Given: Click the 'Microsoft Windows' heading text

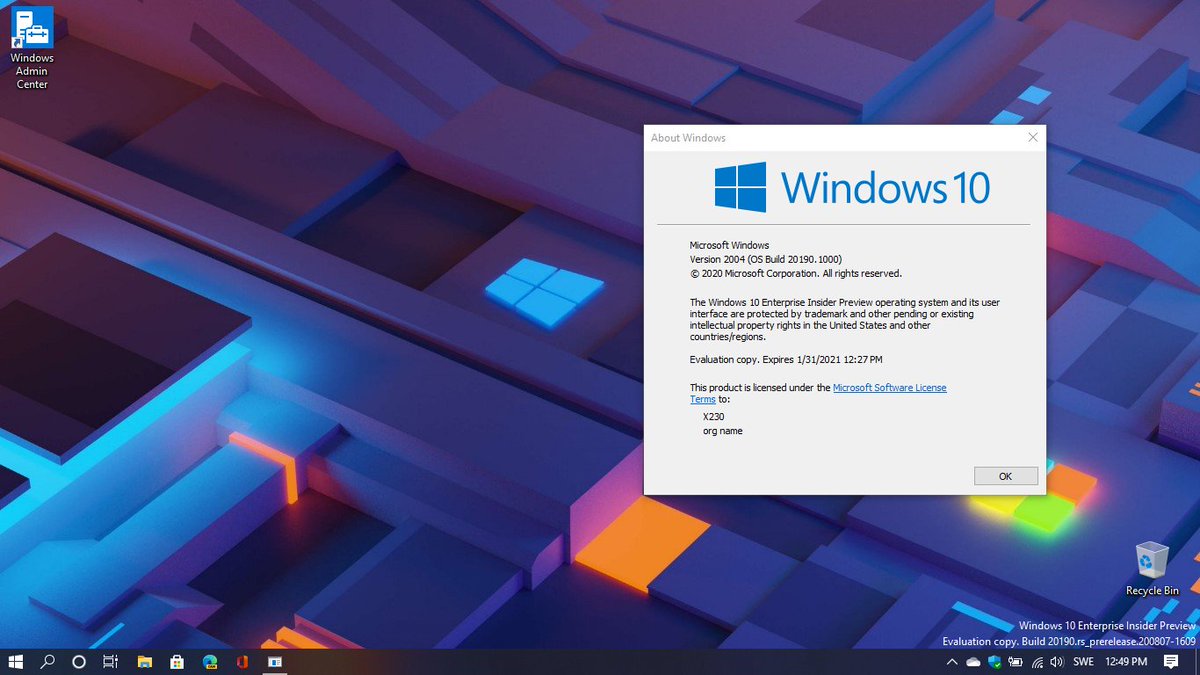Looking at the screenshot, I should 729,245.
